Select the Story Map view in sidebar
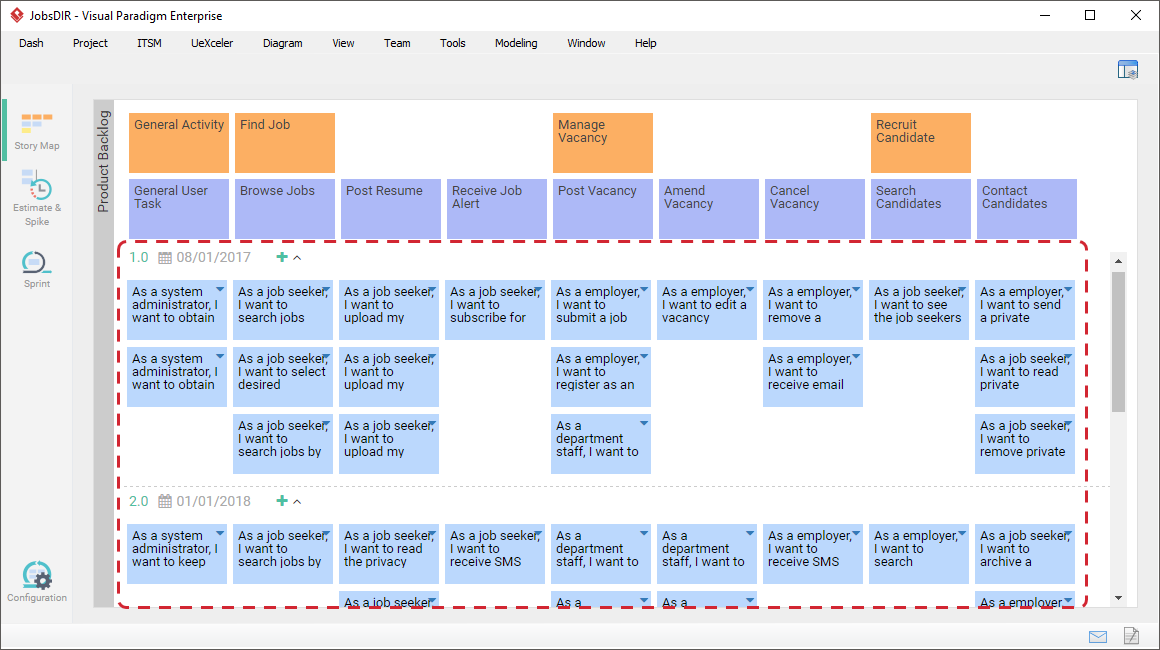This screenshot has width=1160, height=650. click(x=37, y=128)
